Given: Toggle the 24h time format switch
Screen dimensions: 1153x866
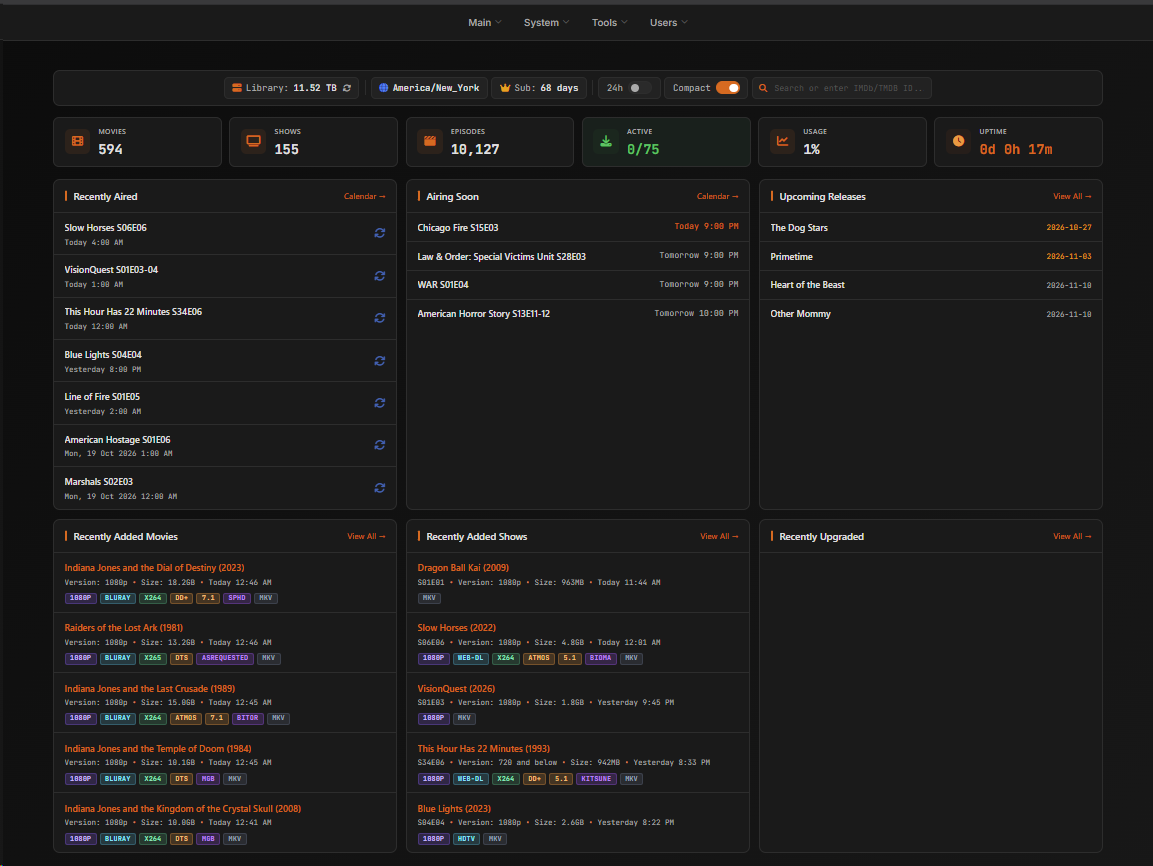Looking at the screenshot, I should click(639, 88).
